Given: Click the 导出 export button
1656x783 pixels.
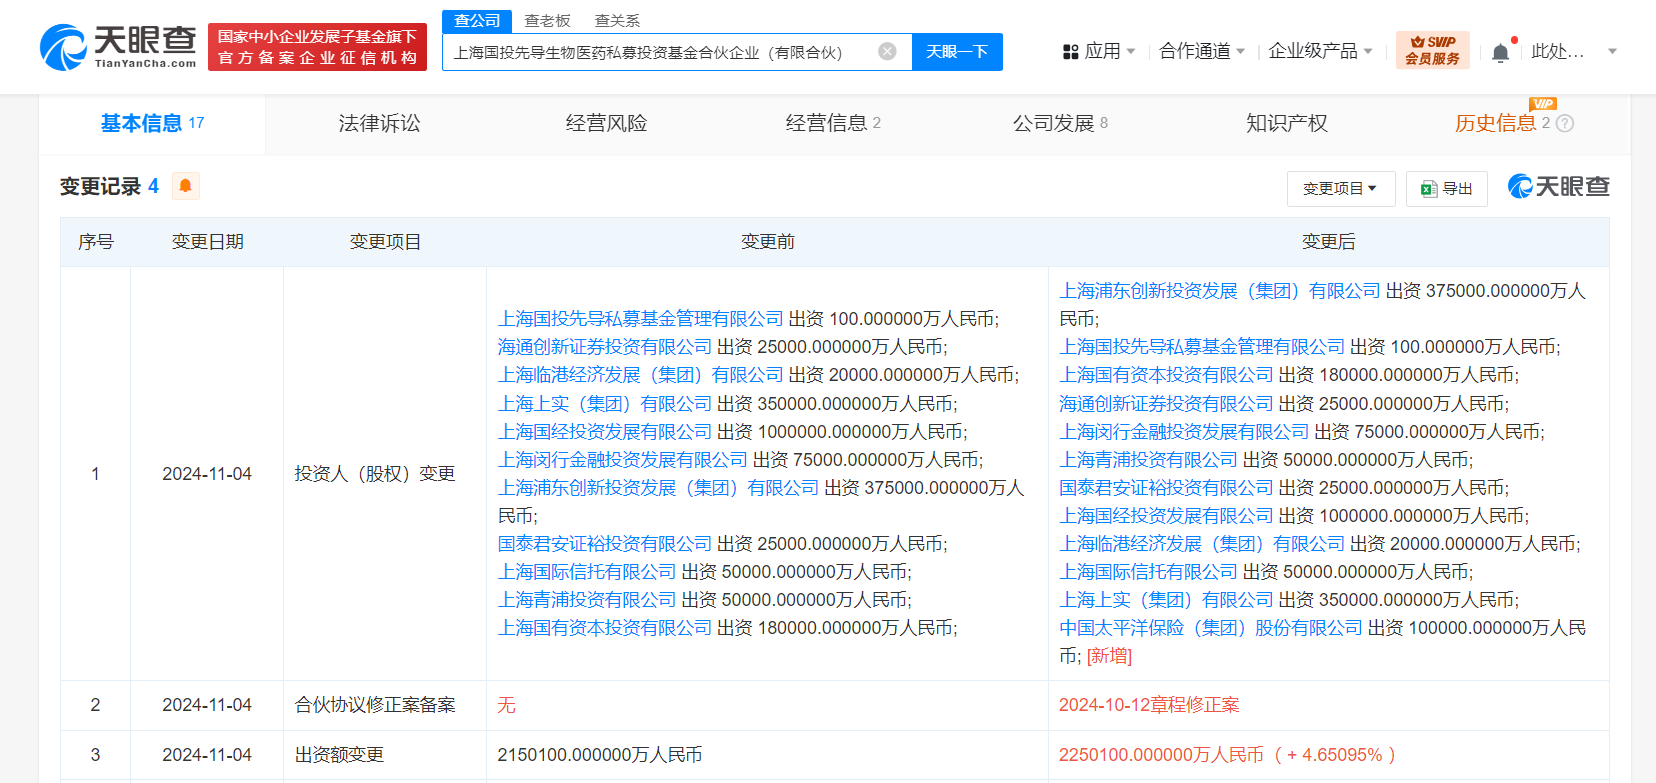Looking at the screenshot, I should point(1446,188).
